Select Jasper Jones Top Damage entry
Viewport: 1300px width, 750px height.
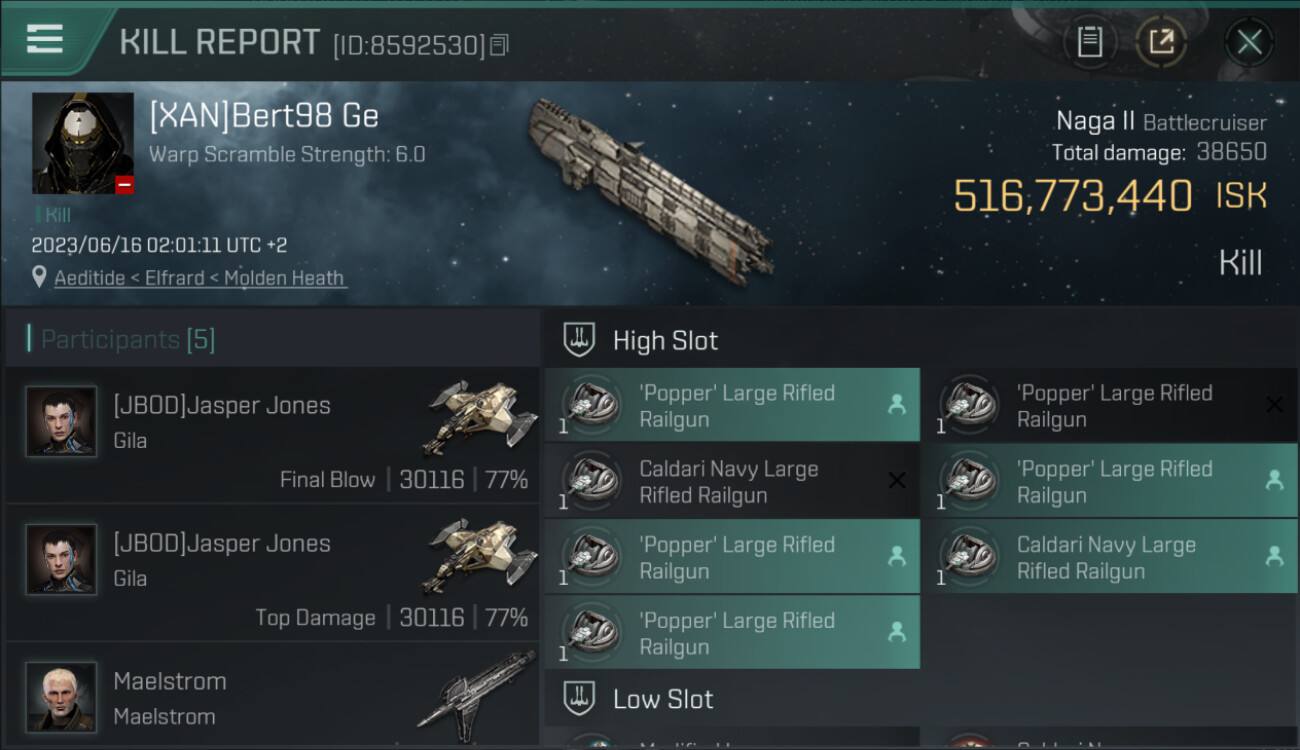tap(272, 573)
